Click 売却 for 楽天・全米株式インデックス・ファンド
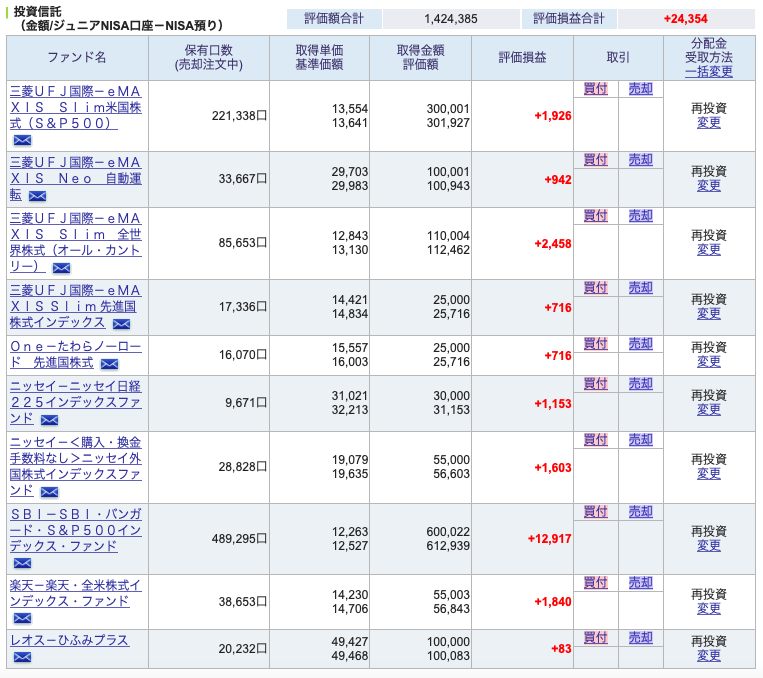 pyautogui.click(x=640, y=583)
